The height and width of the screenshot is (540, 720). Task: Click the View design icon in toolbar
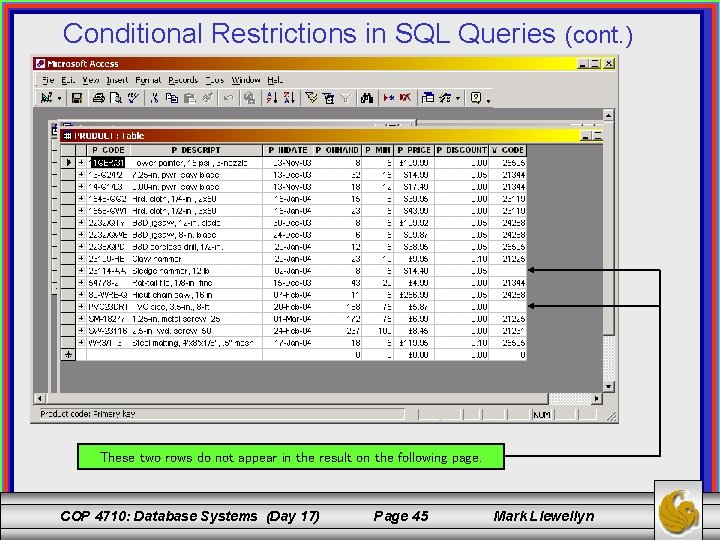(46, 98)
